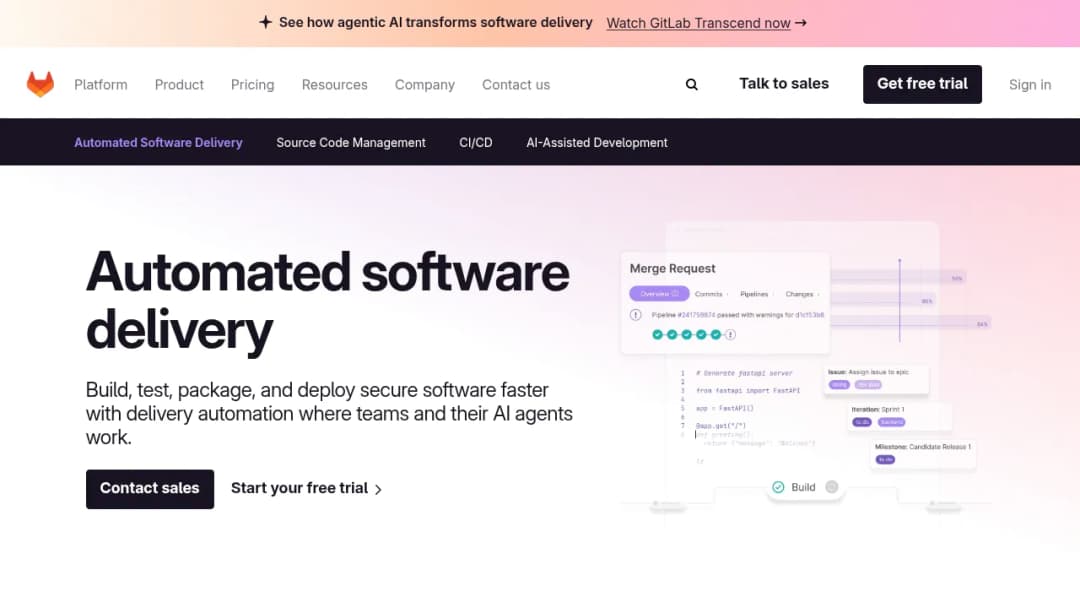Viewport: 1080px width, 608px height.
Task: Open the Product menu
Action: tap(179, 85)
